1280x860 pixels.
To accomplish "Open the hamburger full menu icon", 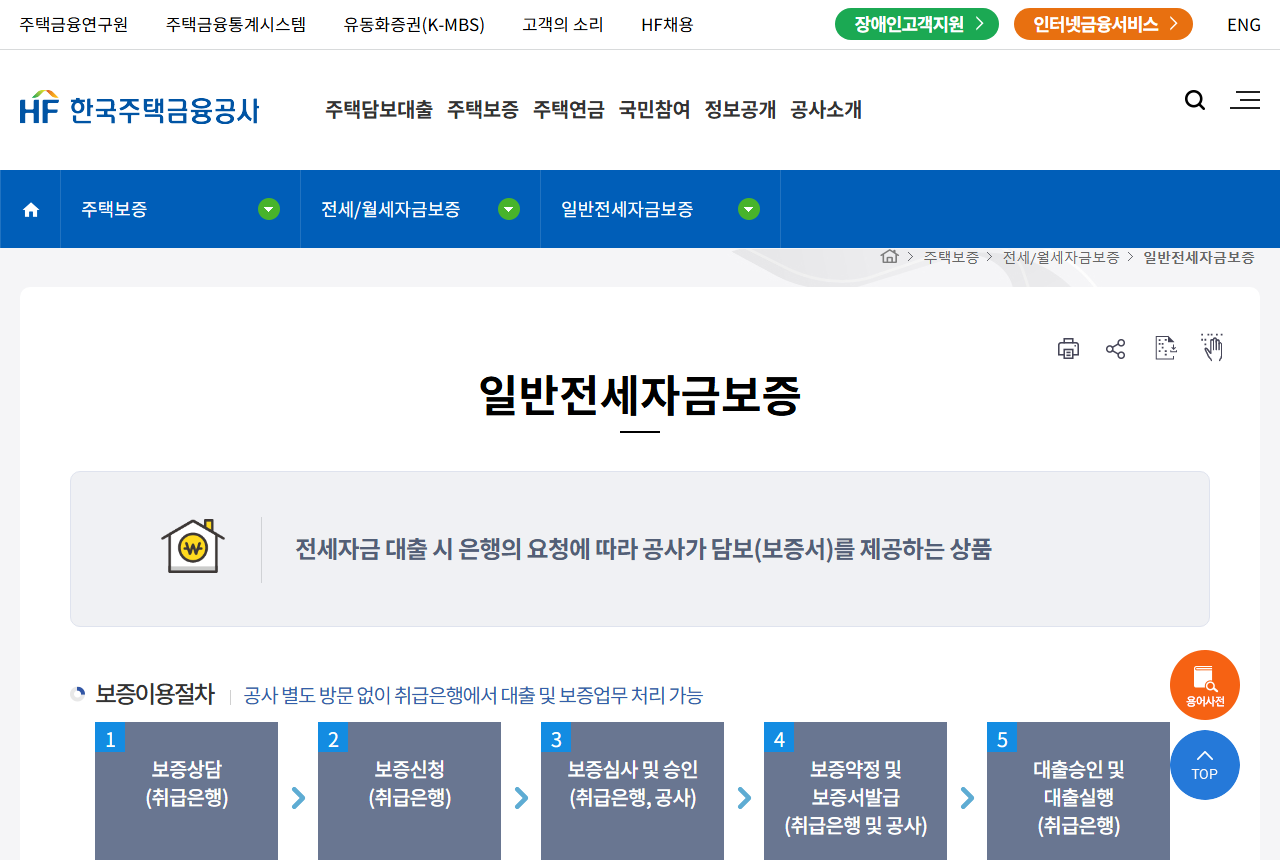I will pyautogui.click(x=1245, y=100).
